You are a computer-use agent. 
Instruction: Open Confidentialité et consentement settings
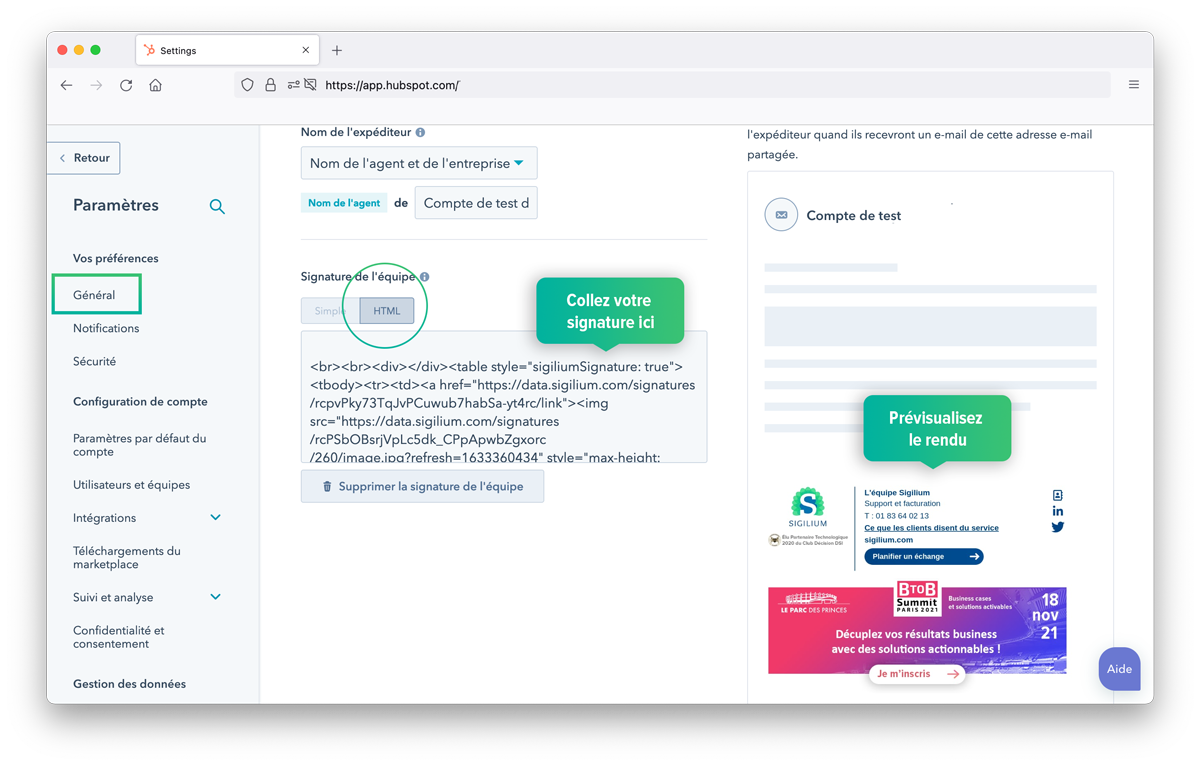point(118,637)
